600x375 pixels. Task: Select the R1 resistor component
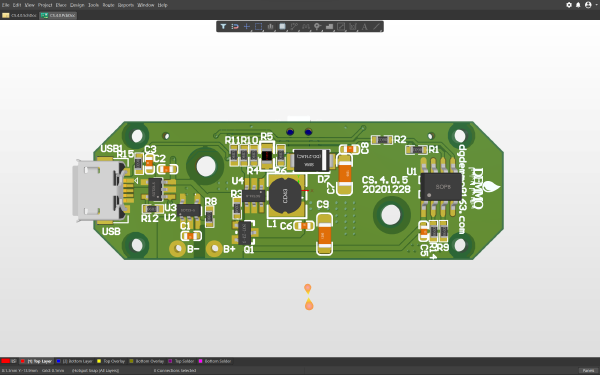click(417, 149)
